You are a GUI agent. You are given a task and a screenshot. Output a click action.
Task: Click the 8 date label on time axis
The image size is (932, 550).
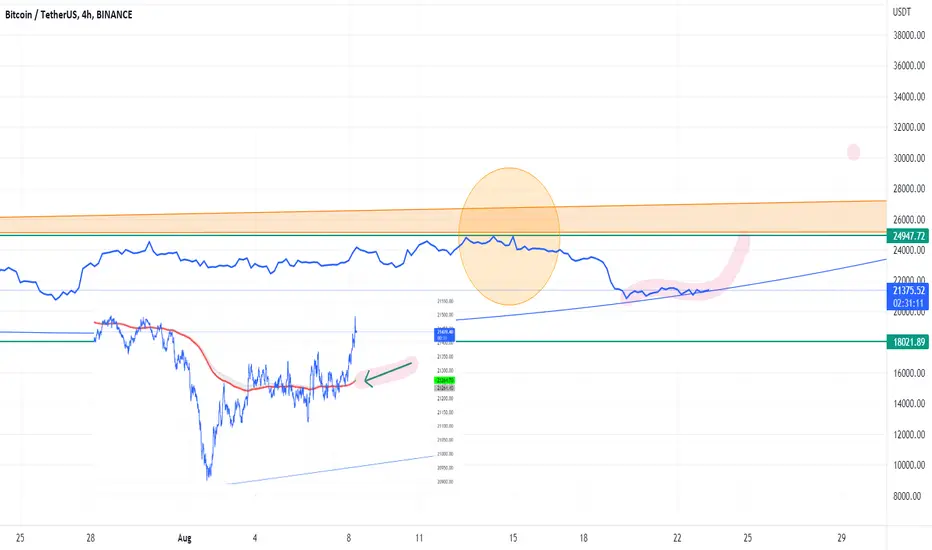[349, 538]
